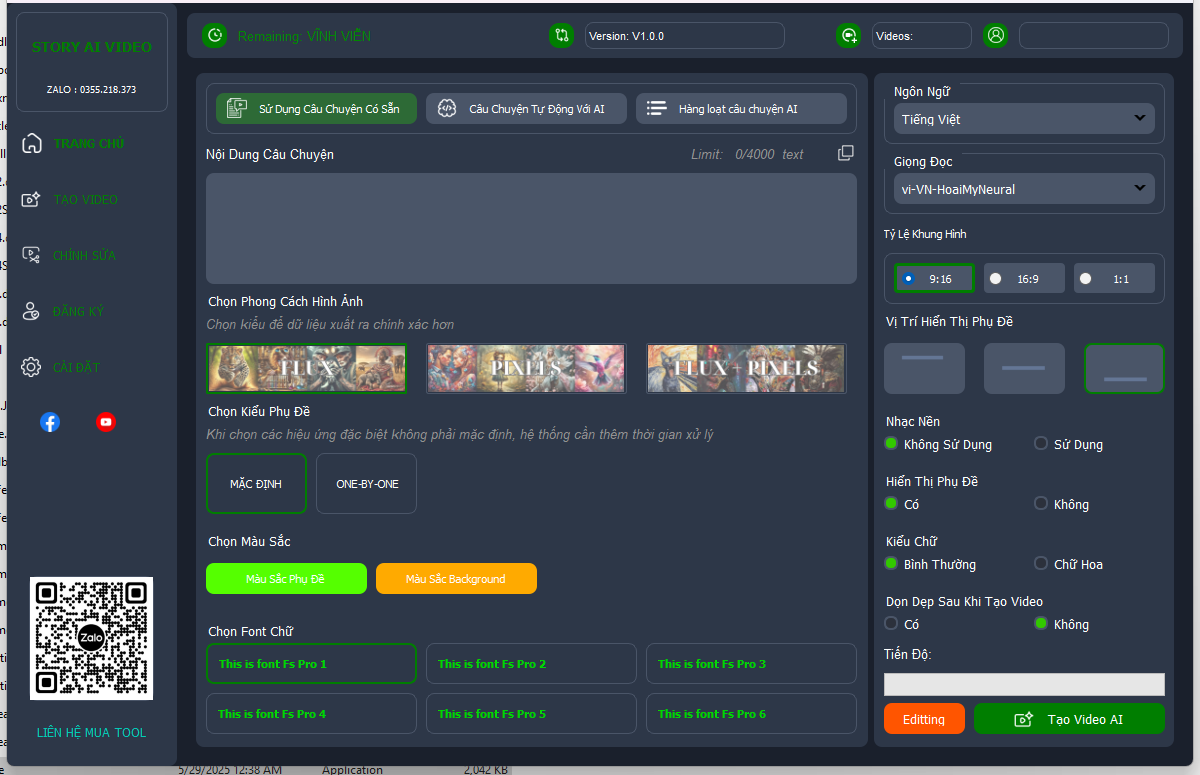Go to TRANG CHỦ menu item
This screenshot has width=1200, height=775.
pyautogui.click(x=89, y=144)
